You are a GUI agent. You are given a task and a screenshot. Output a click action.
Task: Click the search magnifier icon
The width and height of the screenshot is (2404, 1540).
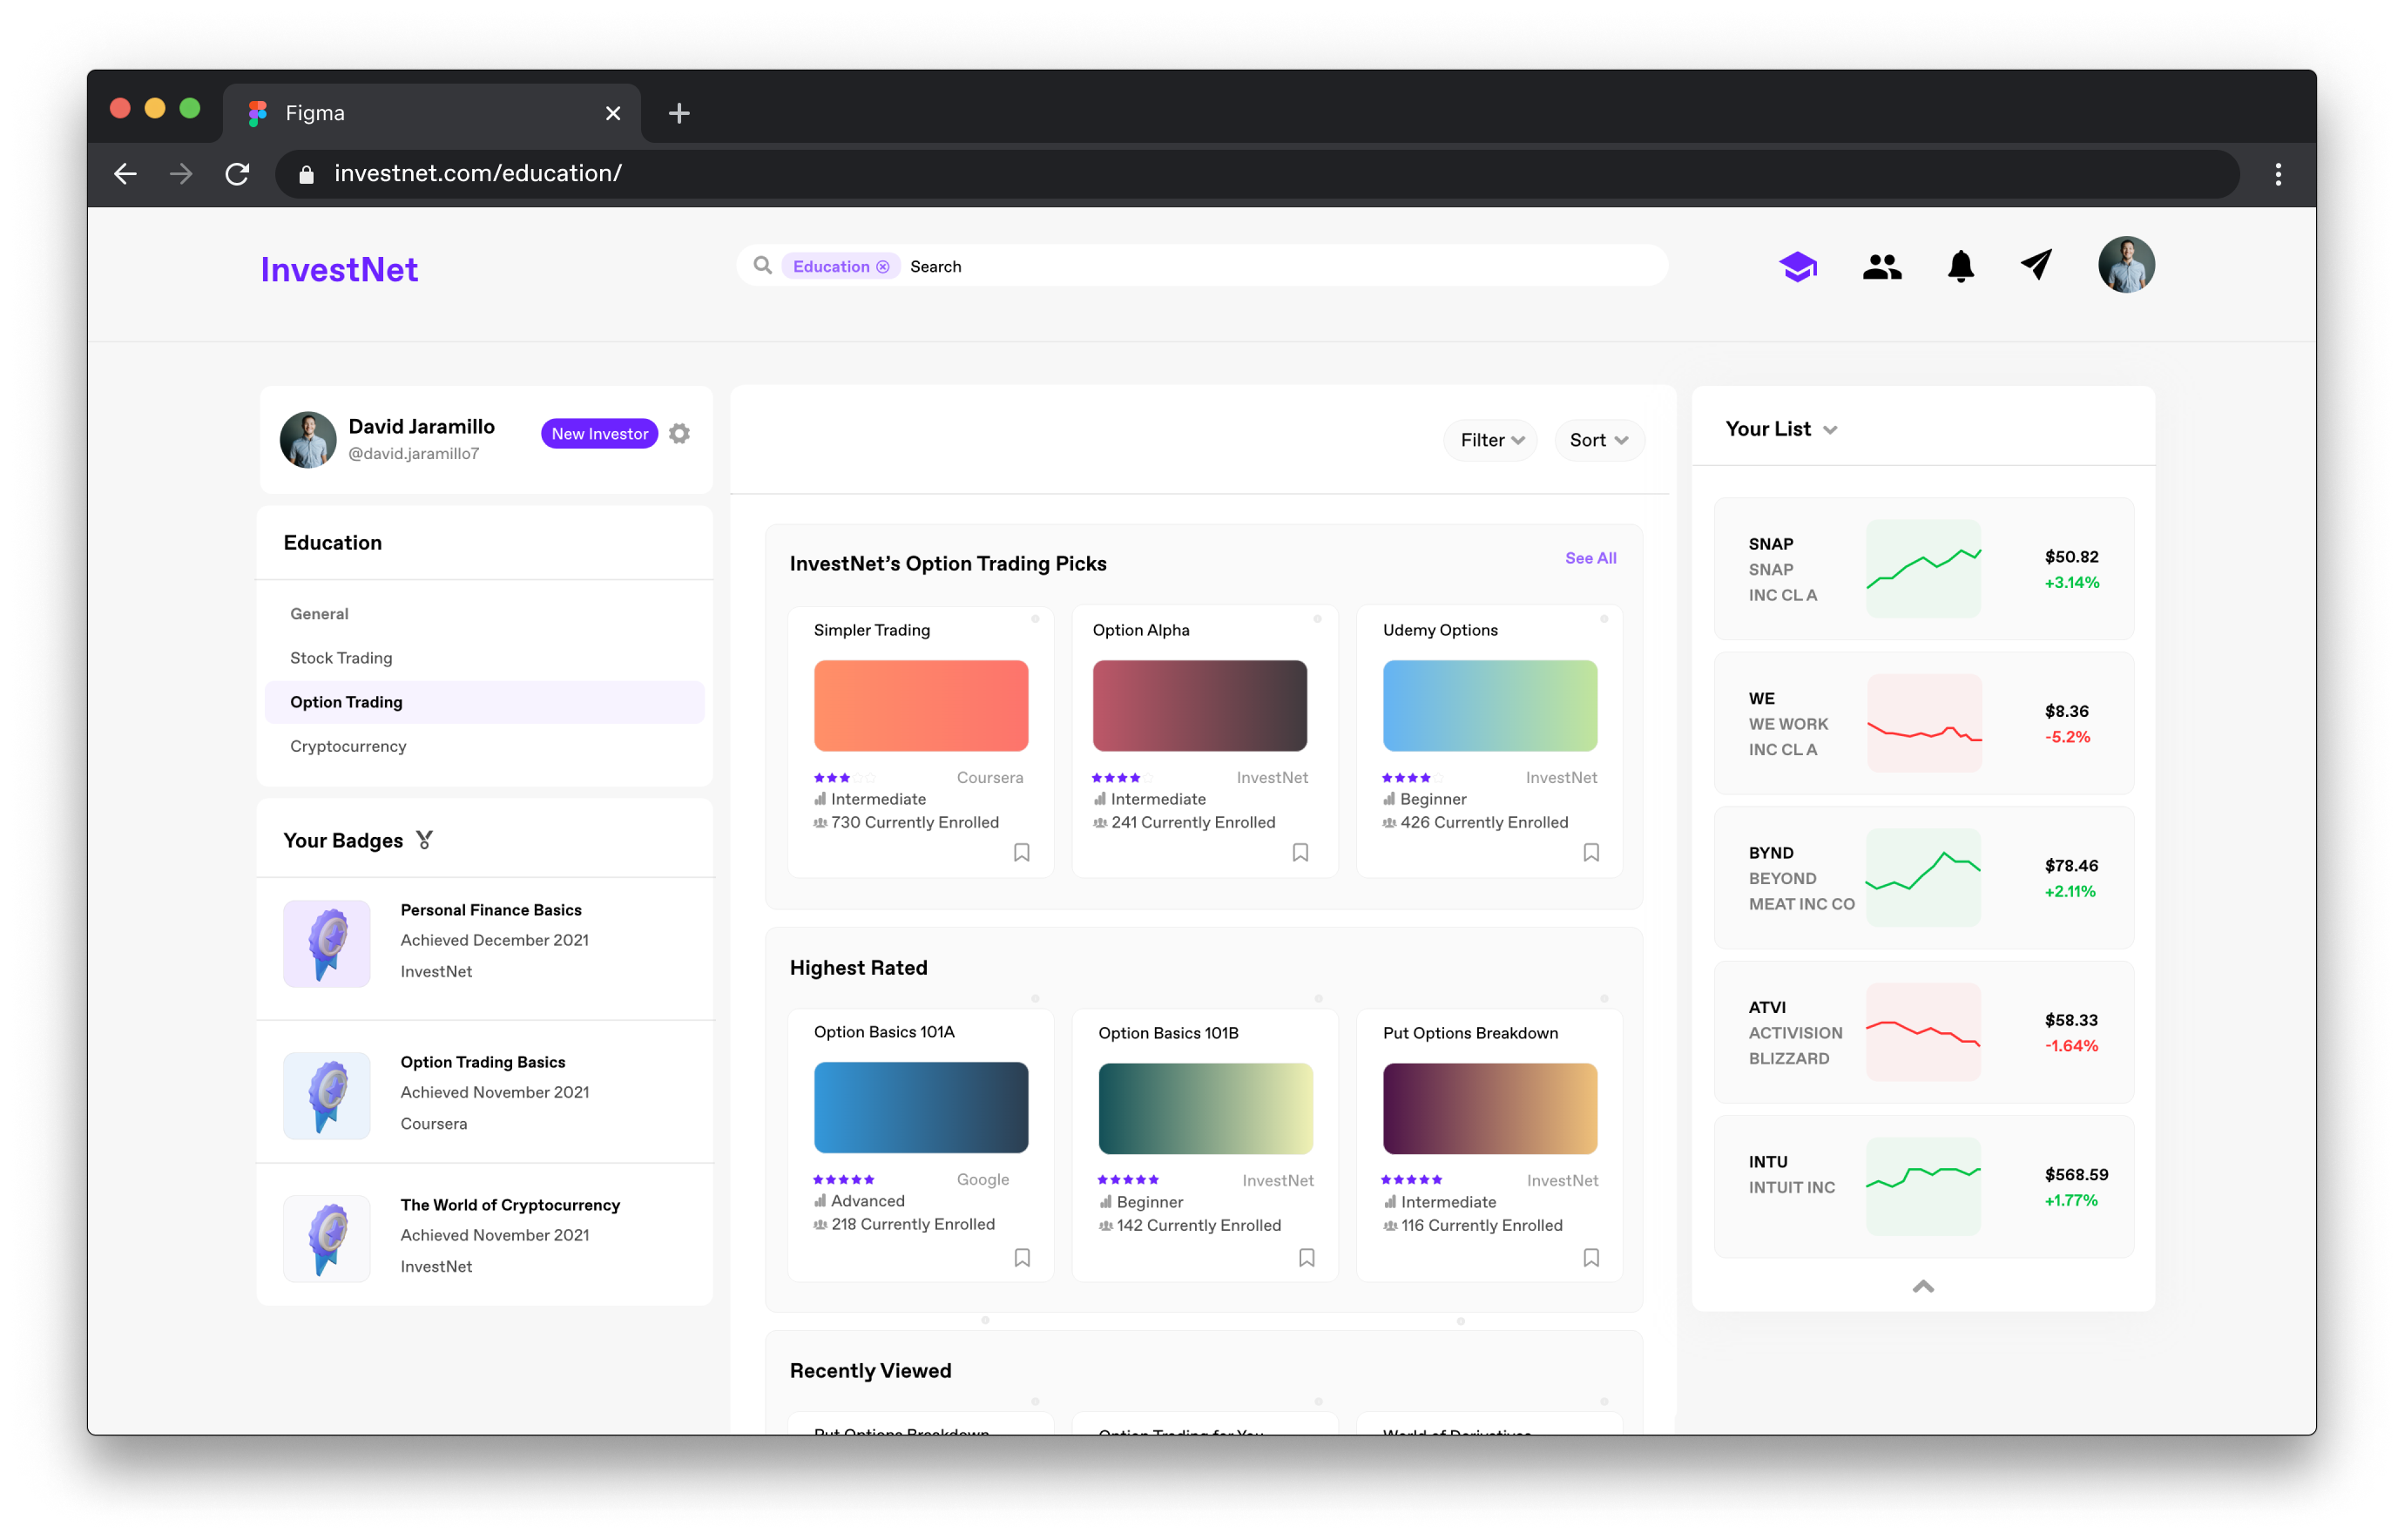pos(762,265)
